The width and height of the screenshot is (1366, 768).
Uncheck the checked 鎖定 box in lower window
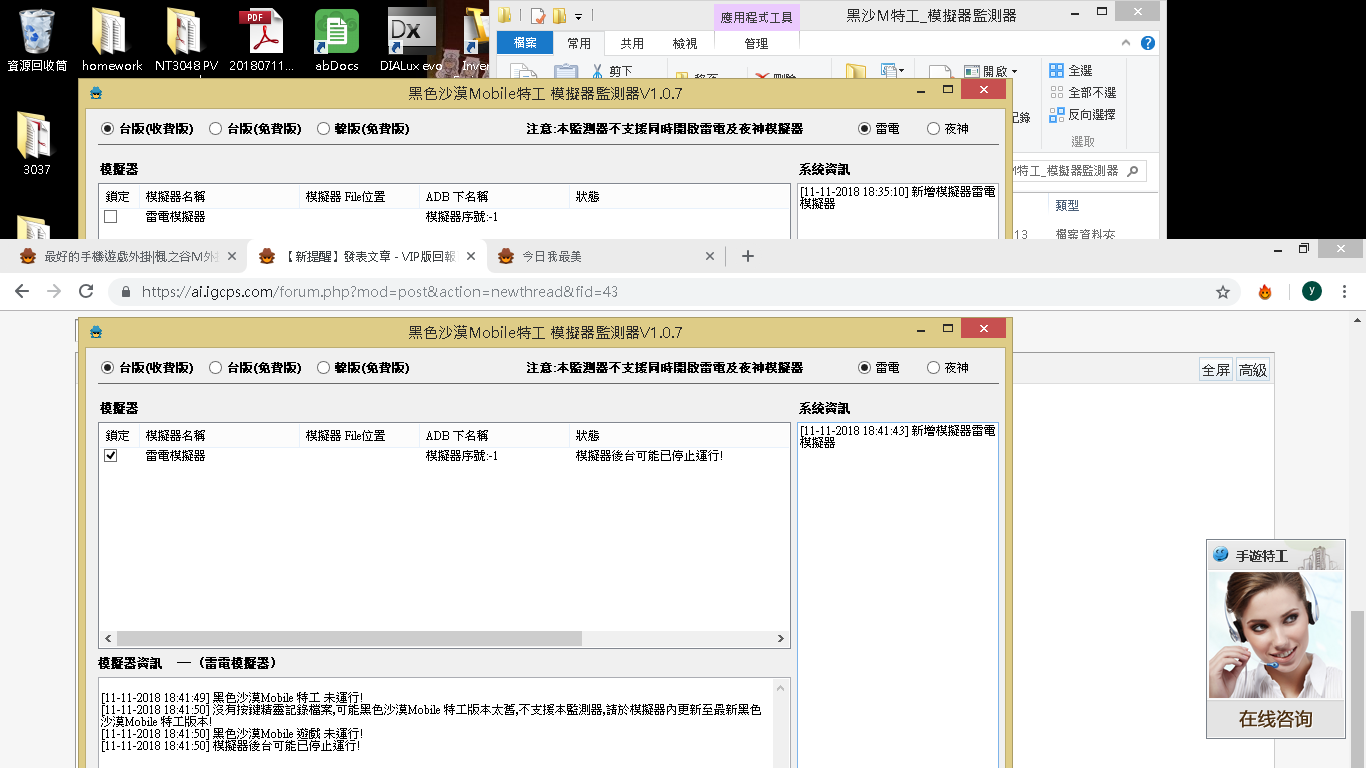click(x=111, y=455)
